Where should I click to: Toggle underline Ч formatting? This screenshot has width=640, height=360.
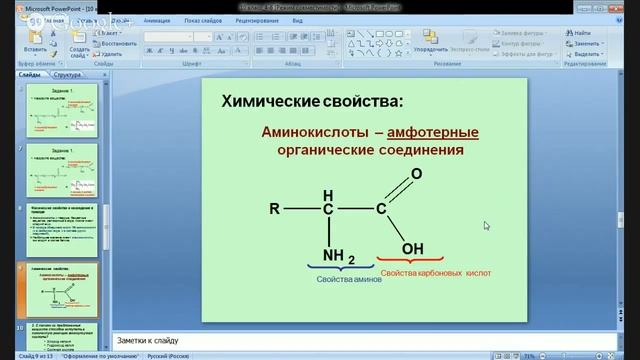click(x=172, y=51)
